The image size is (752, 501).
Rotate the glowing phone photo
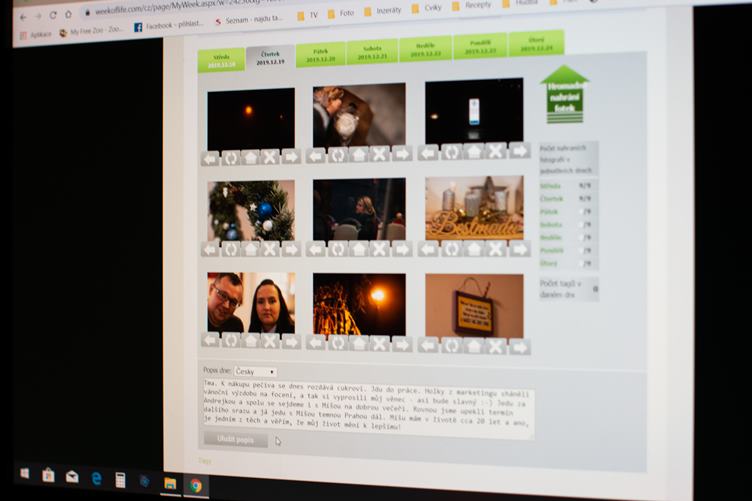pyautogui.click(x=451, y=152)
